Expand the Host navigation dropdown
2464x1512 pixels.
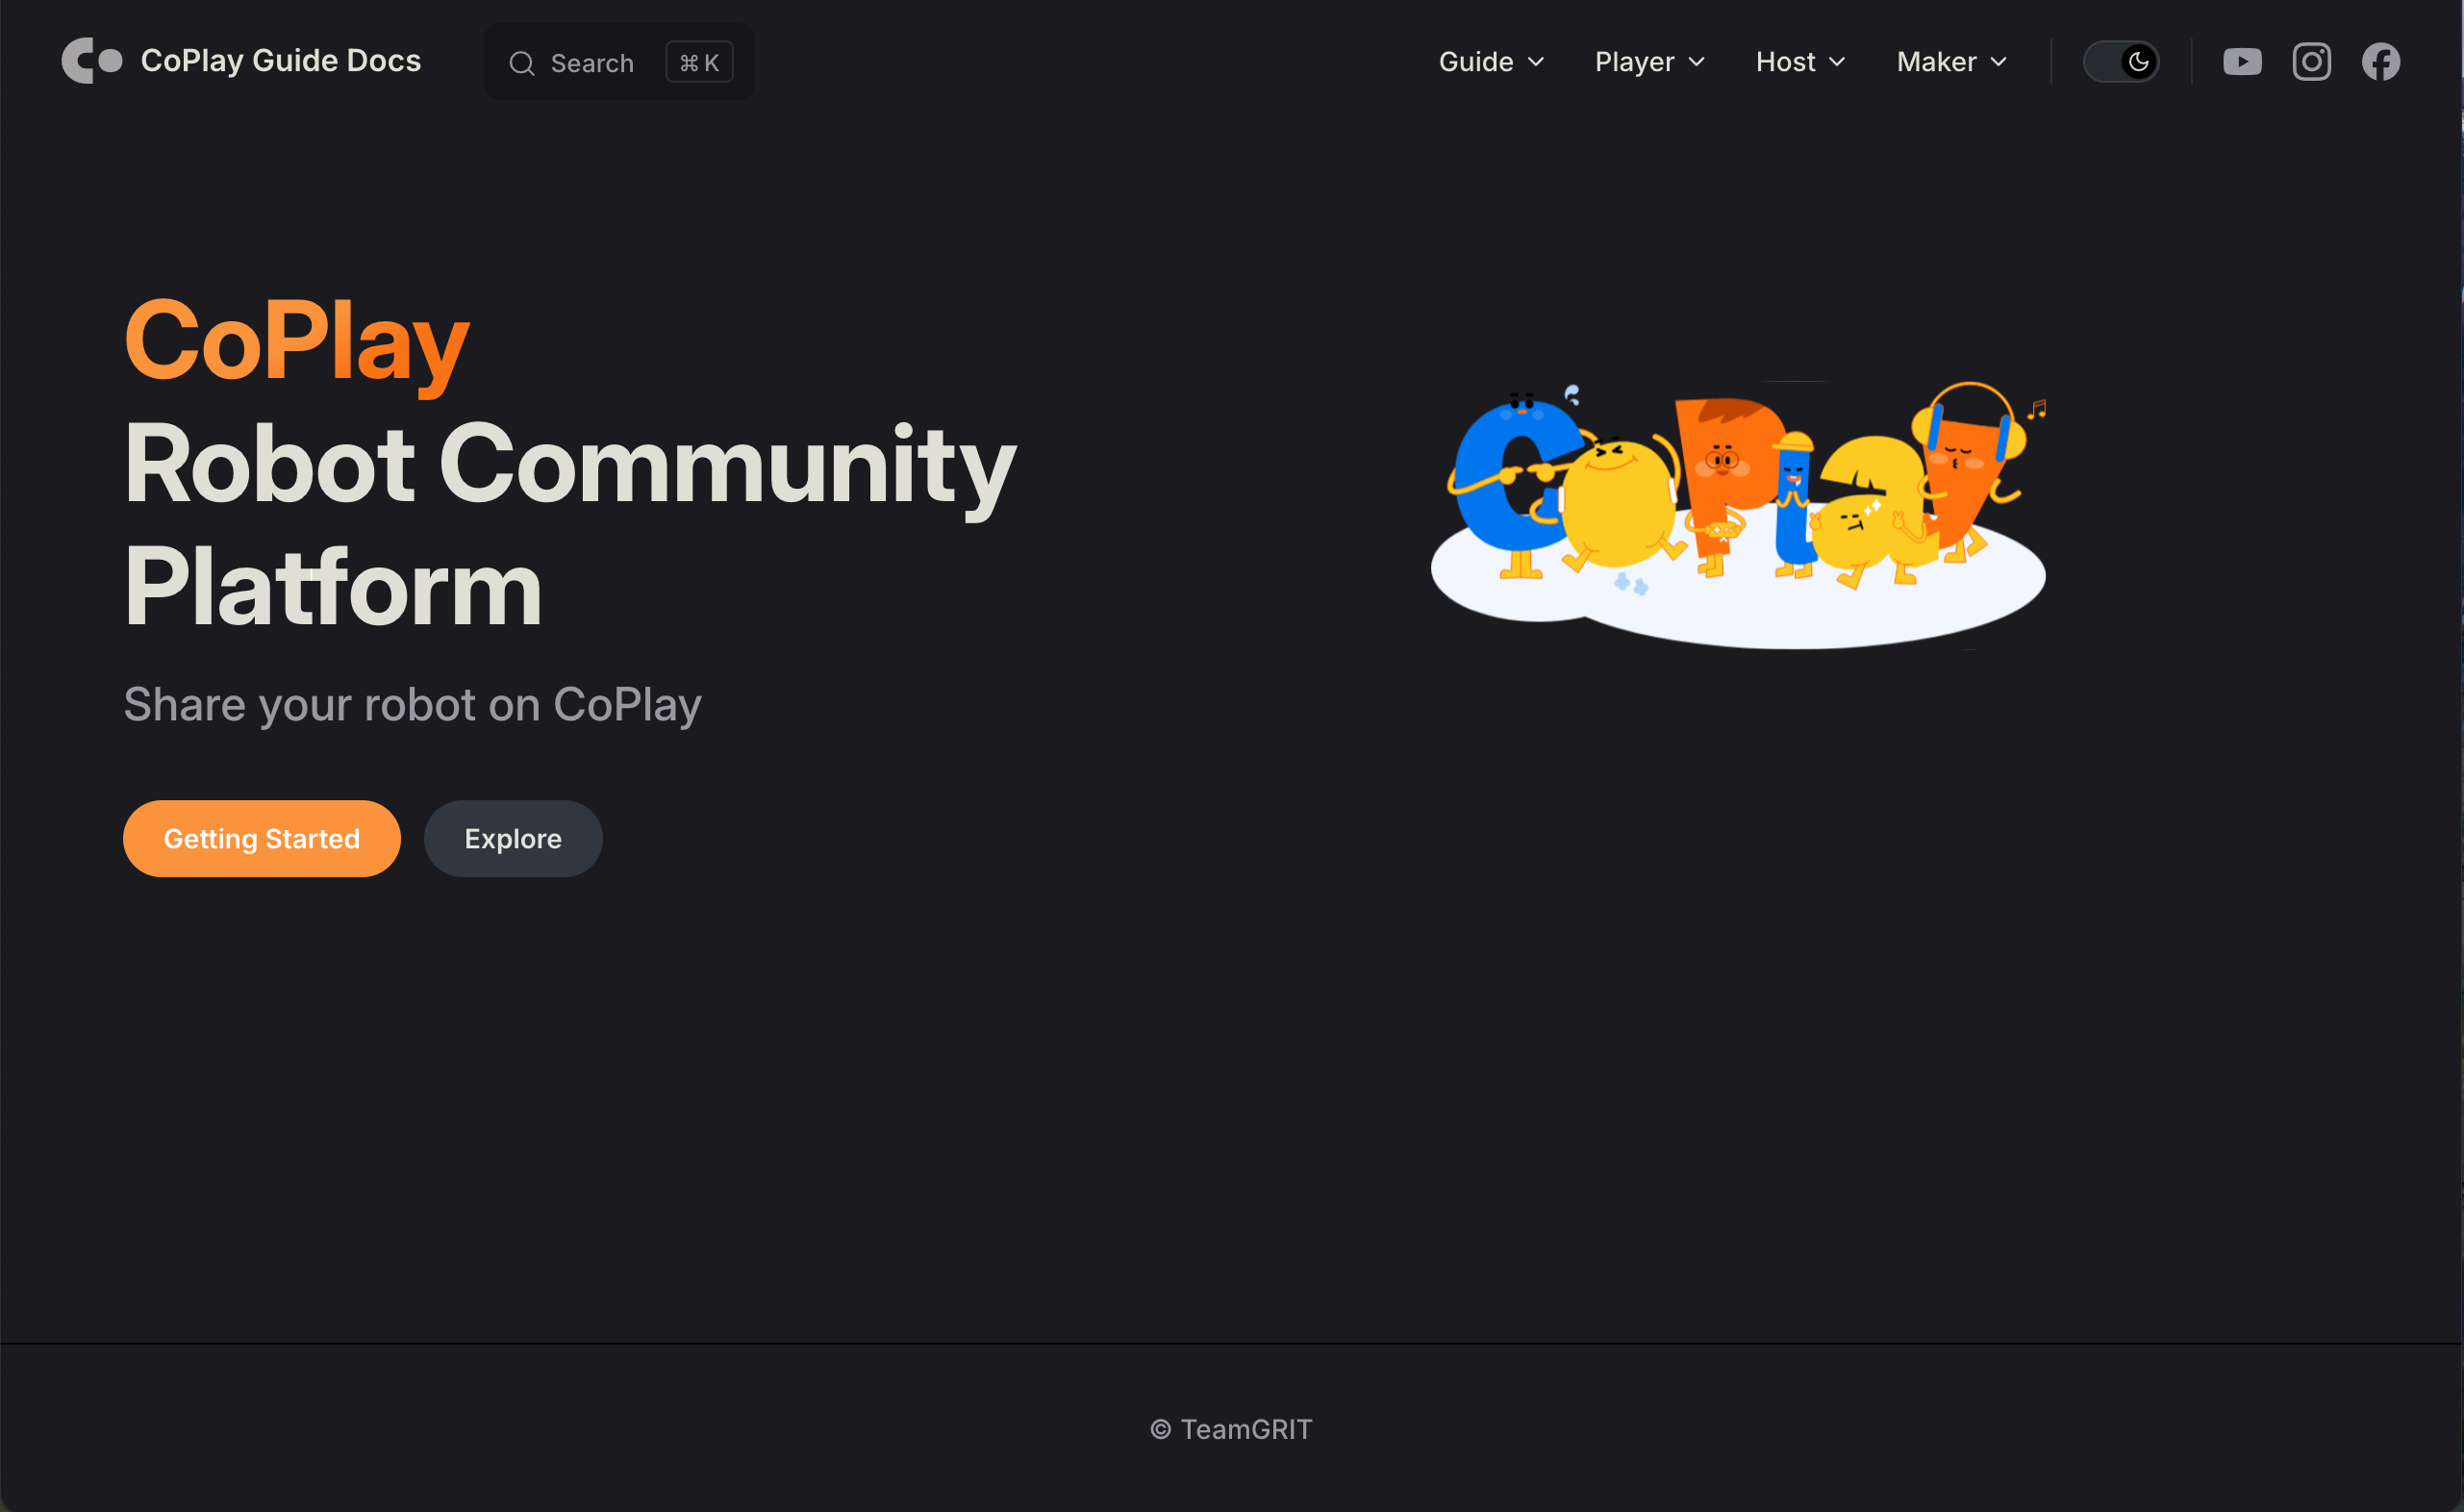1800,62
